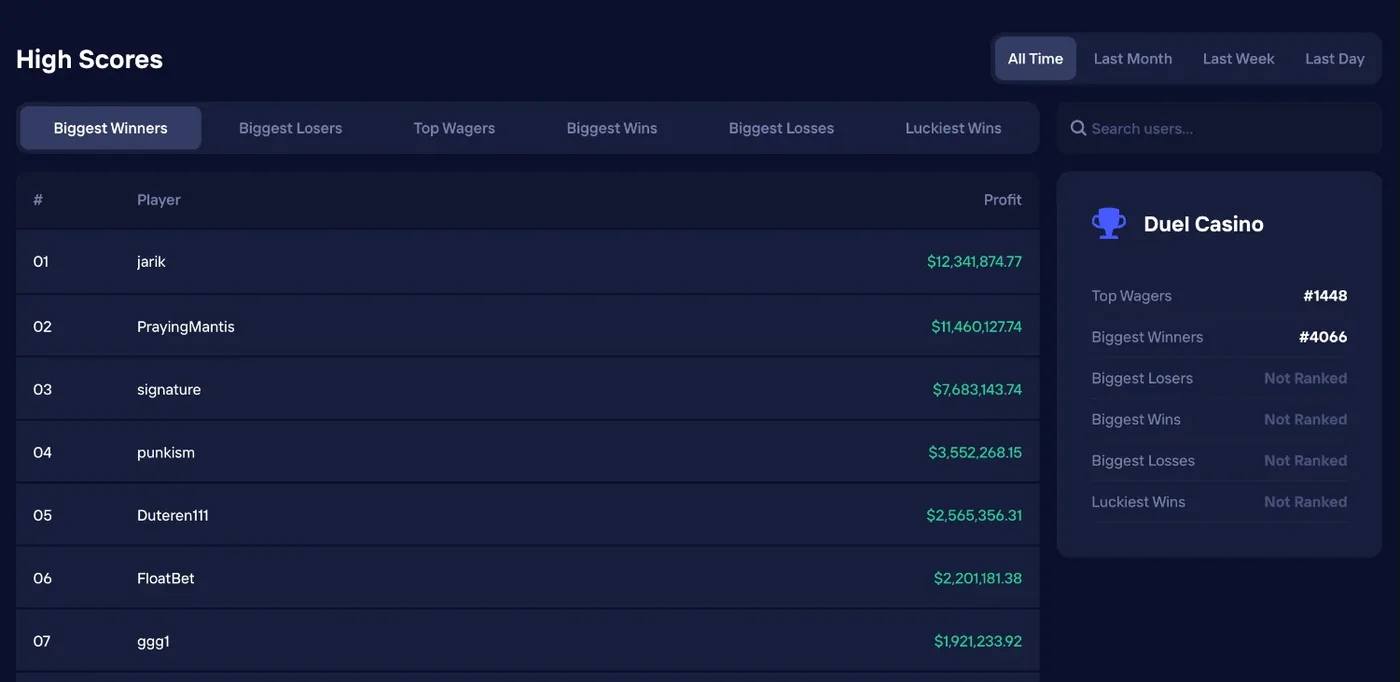Open the Biggest Losses tab
This screenshot has height=682, width=1400.
[781, 128]
